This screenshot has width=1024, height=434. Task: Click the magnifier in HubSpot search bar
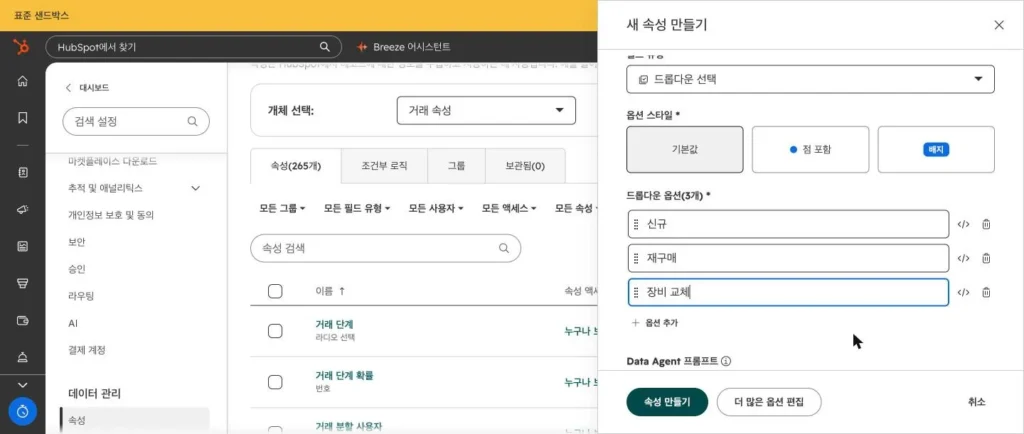coord(324,47)
